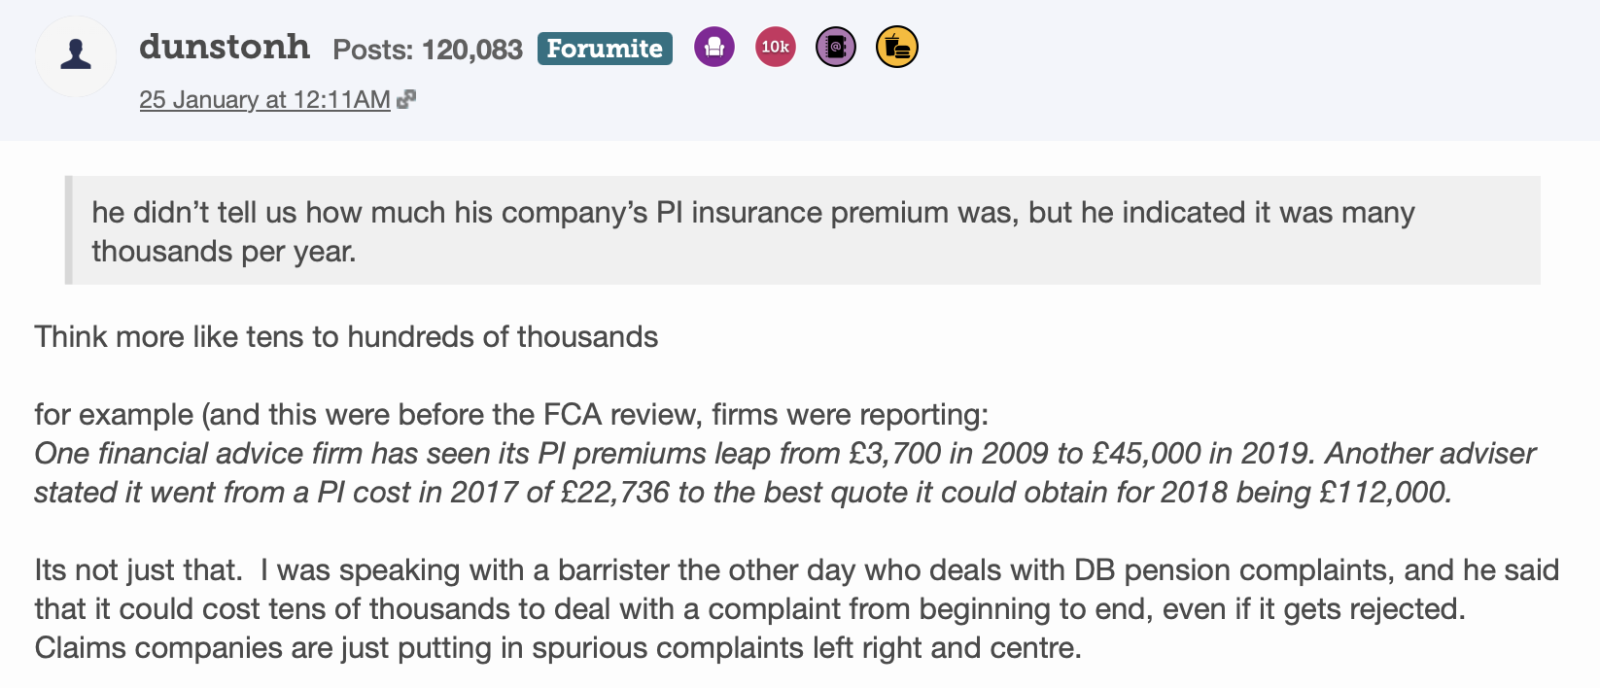The image size is (1600, 688).
Task: Click the quoted PI insurance premium text
Action: (752, 212)
